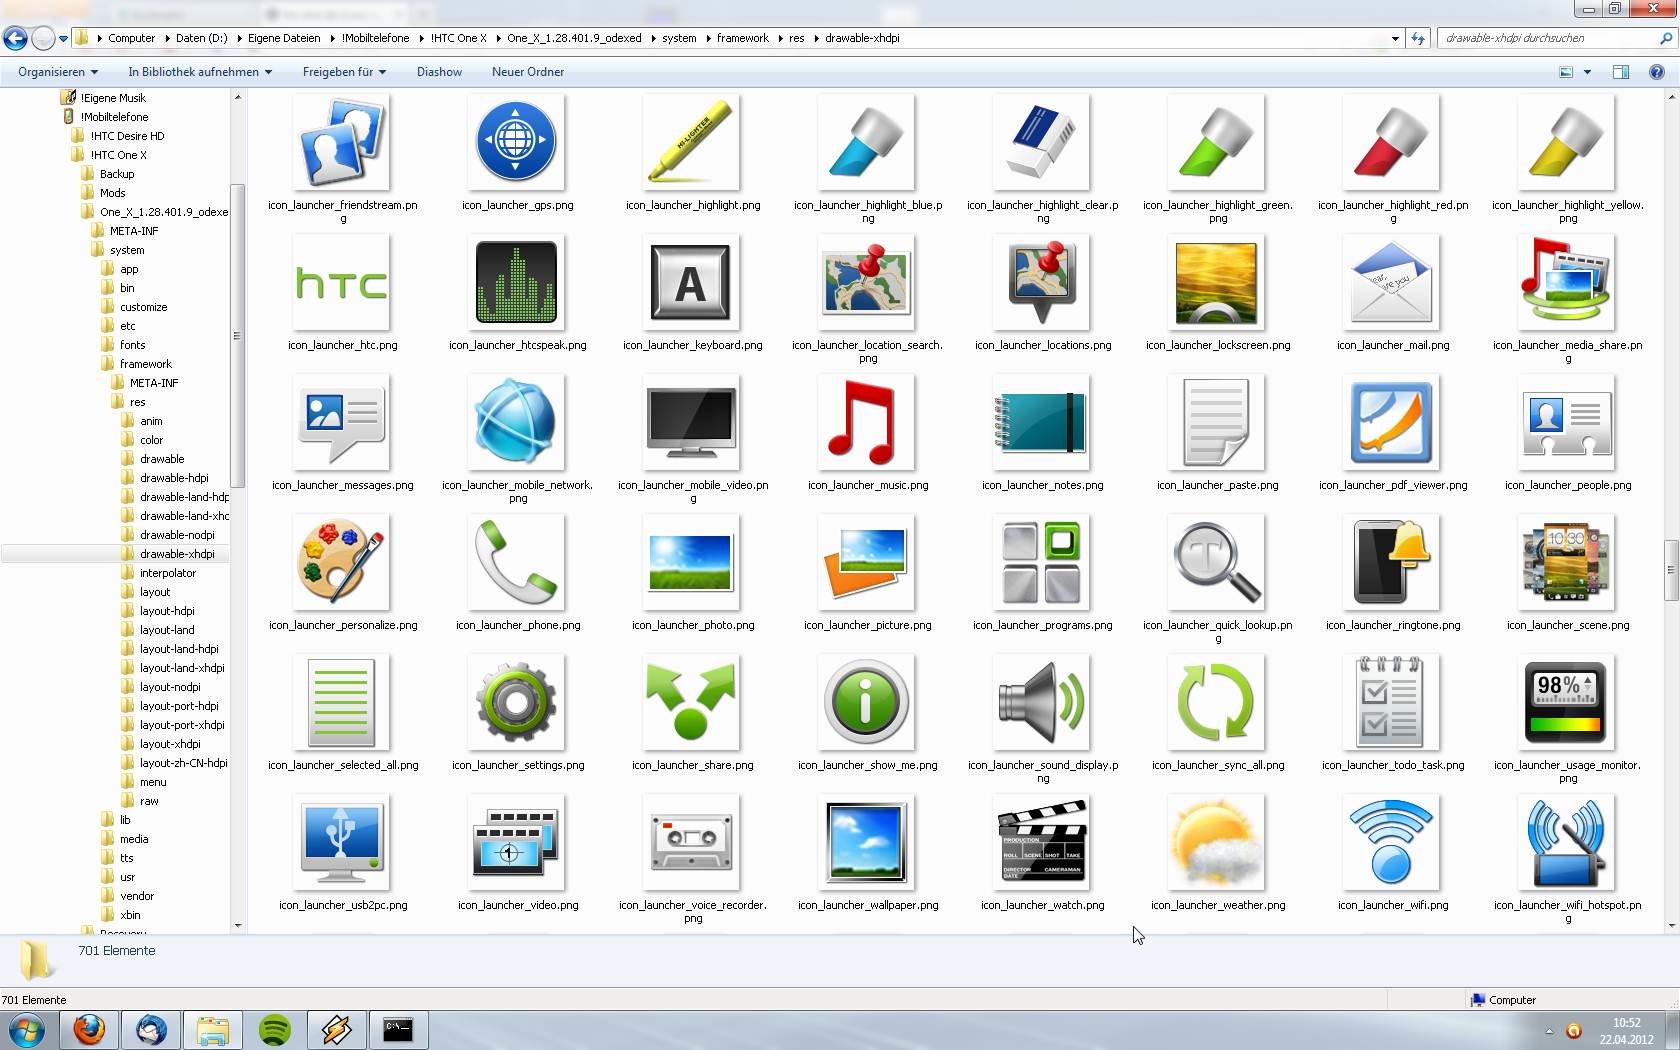Click the file list vertical scrollbar thumb
Image resolution: width=1680 pixels, height=1050 pixels.
1670,570
